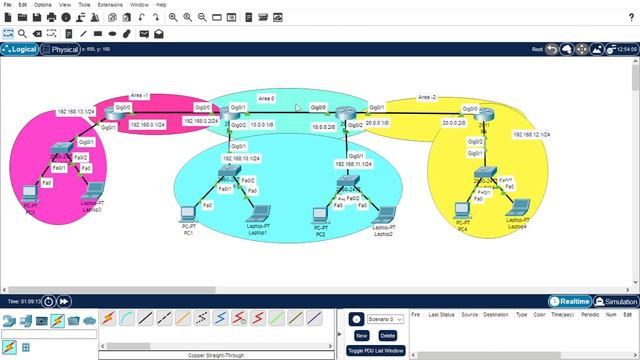Click the Power Cycle Devices button beside Time
This screenshot has width=640, height=360.
click(x=49, y=302)
